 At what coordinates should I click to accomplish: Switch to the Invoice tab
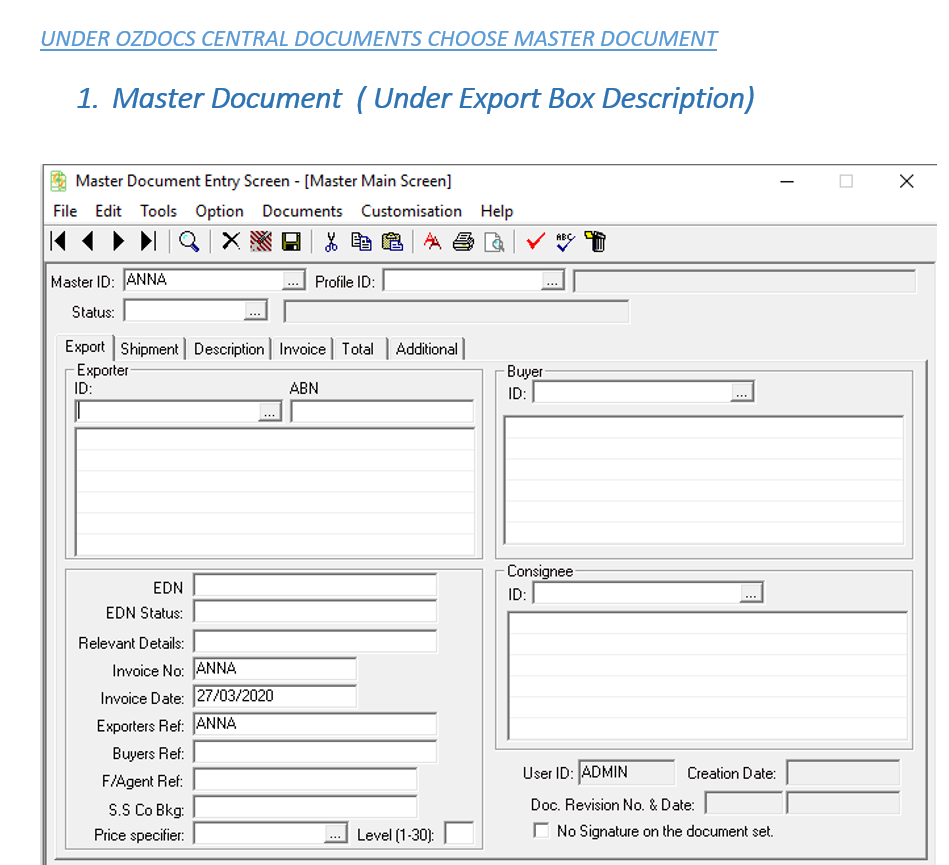[302, 349]
